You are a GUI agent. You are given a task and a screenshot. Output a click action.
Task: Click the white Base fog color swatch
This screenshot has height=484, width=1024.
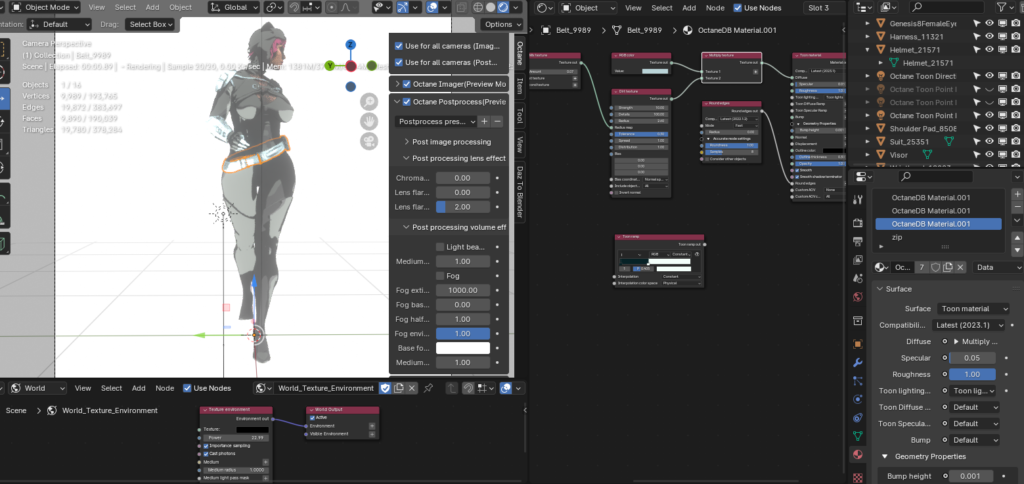[461, 348]
